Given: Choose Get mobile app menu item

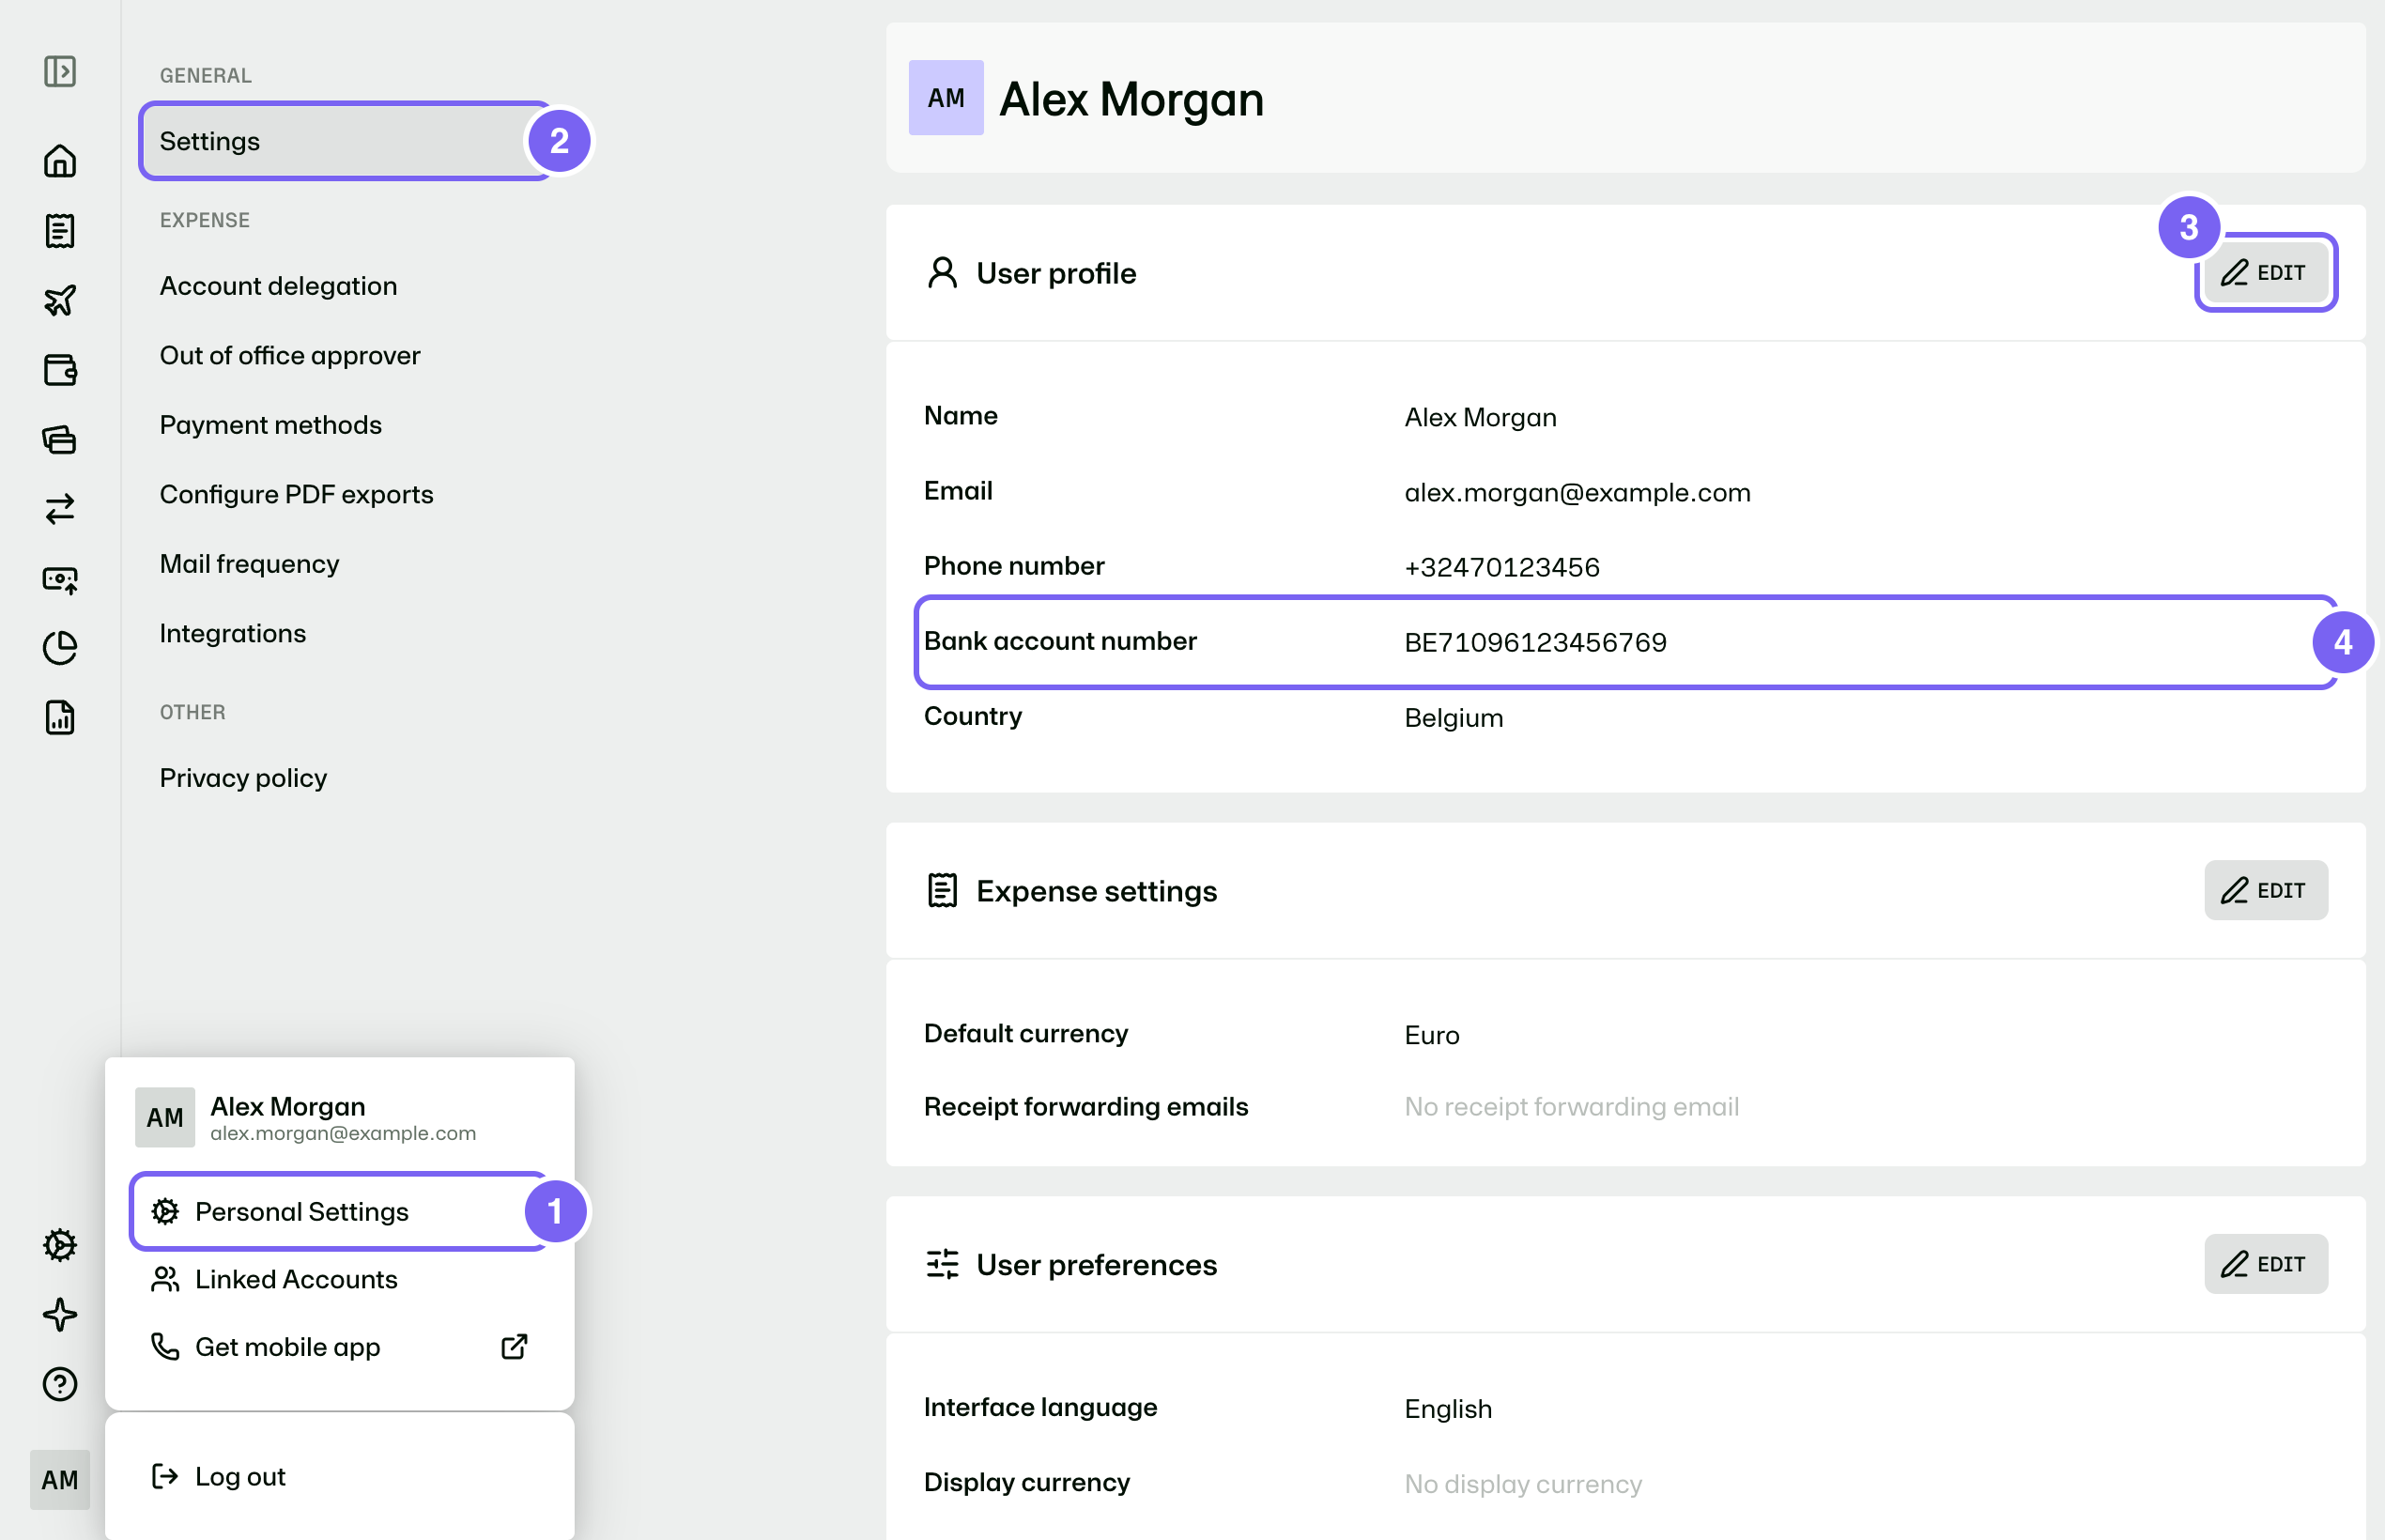Looking at the screenshot, I should click(339, 1347).
